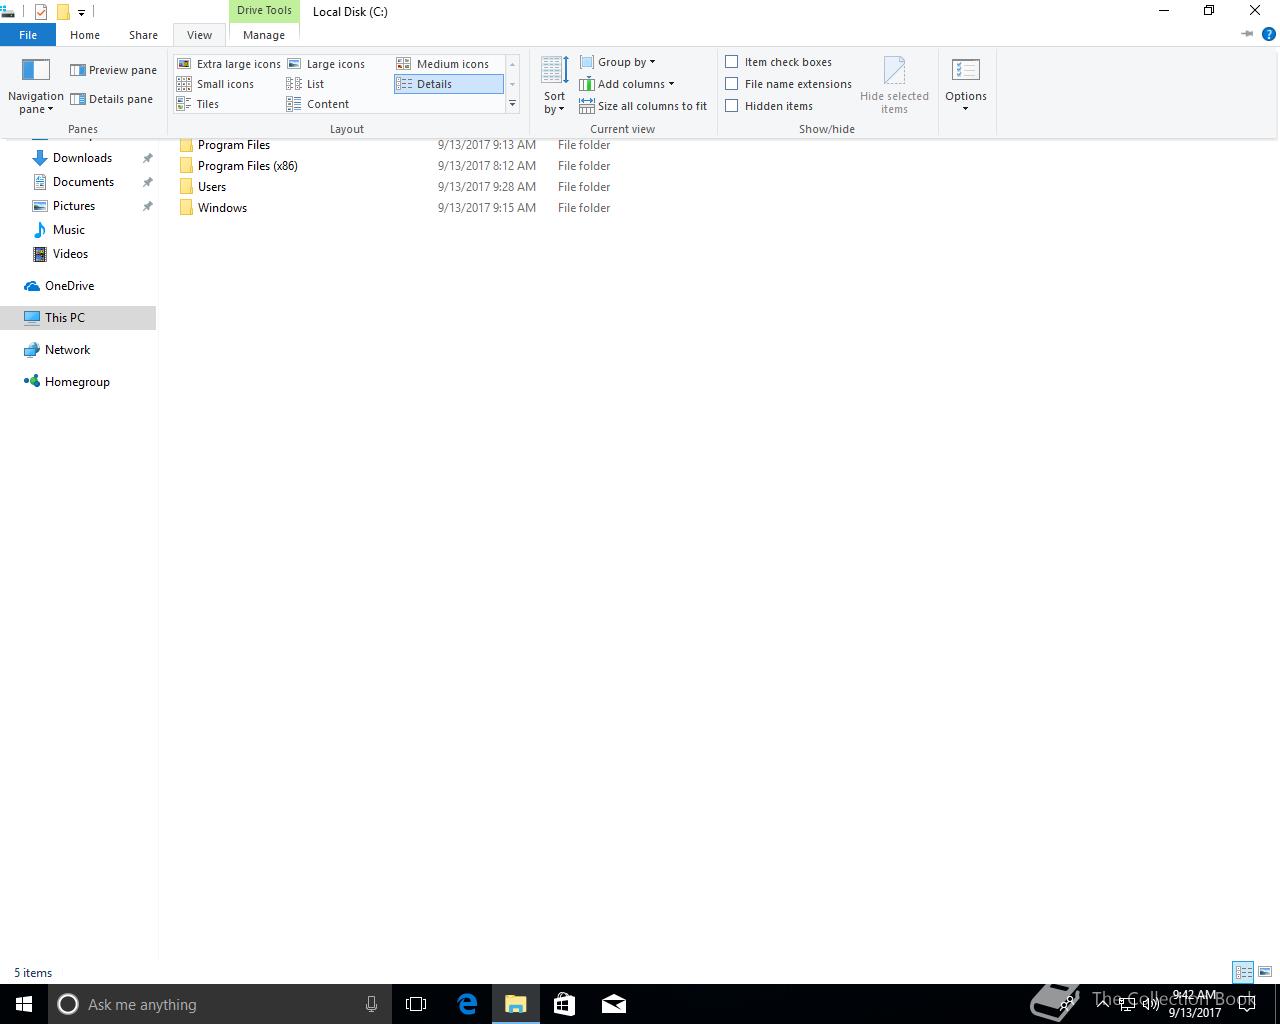Click Size all columns to fit
1280x1024 pixels.
pos(643,106)
